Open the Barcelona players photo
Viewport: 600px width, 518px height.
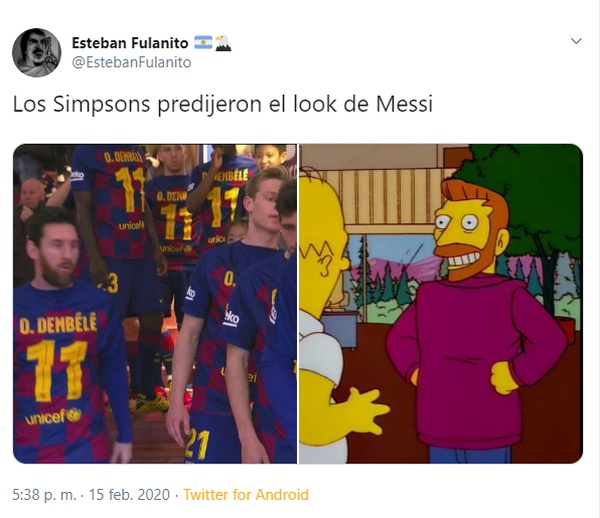pyautogui.click(x=155, y=304)
